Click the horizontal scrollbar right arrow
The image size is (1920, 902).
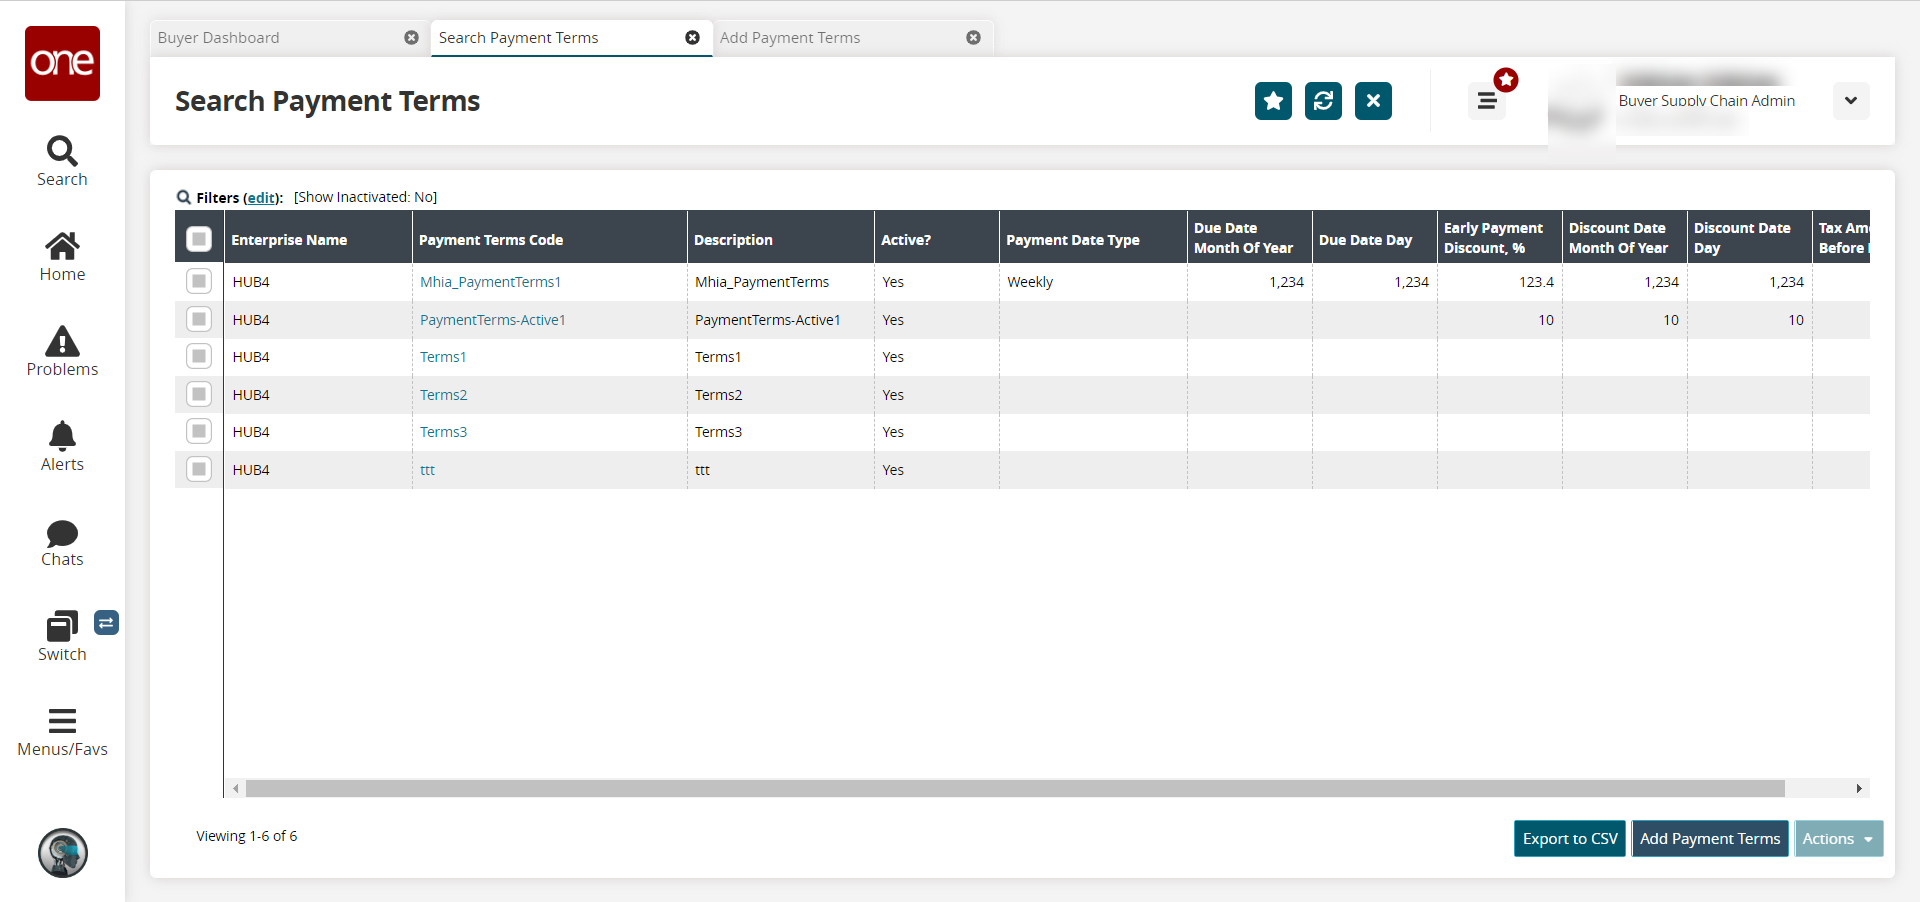point(1858,789)
